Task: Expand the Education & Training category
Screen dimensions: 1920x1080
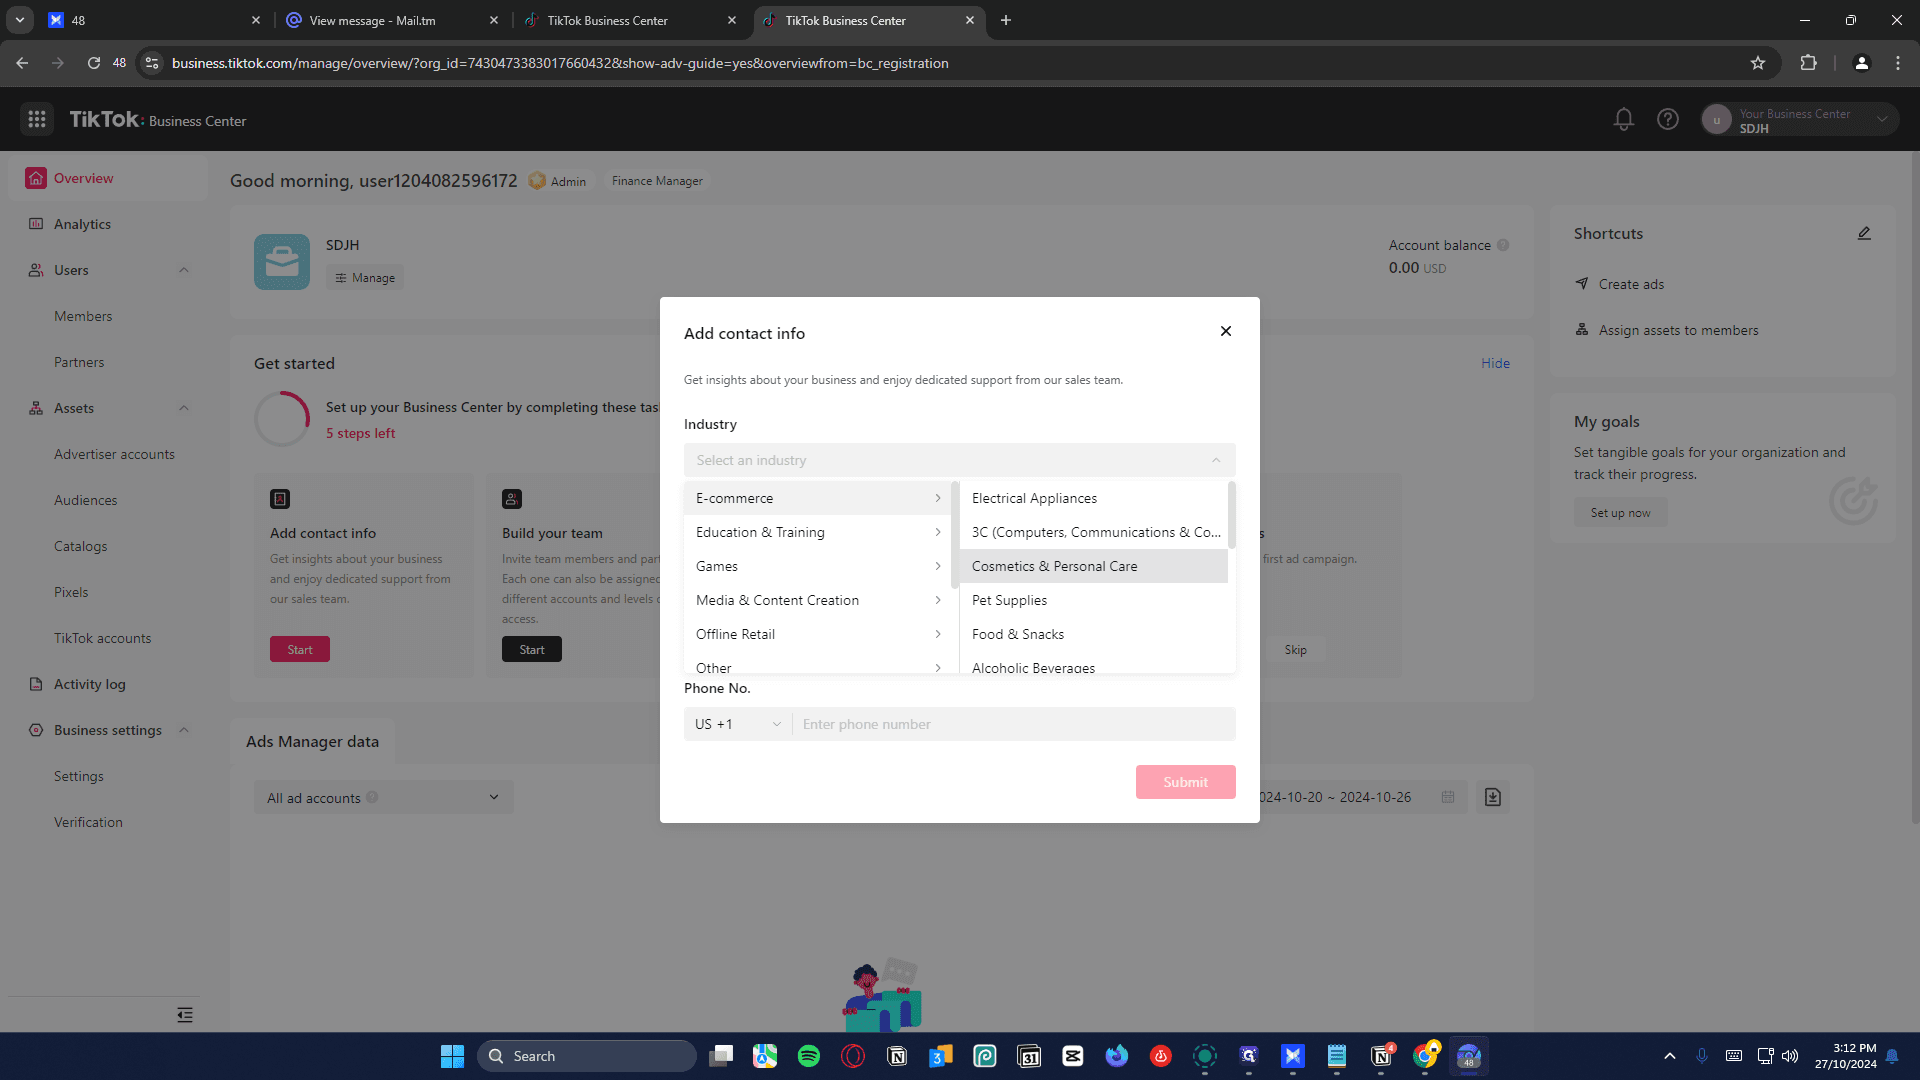Action: point(817,532)
